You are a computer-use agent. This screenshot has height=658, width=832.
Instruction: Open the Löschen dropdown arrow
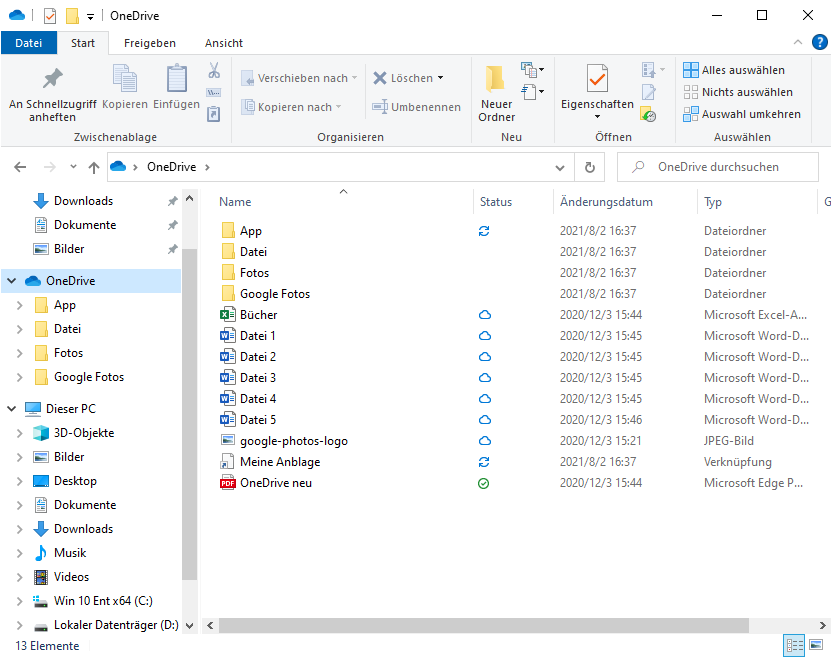tap(440, 78)
